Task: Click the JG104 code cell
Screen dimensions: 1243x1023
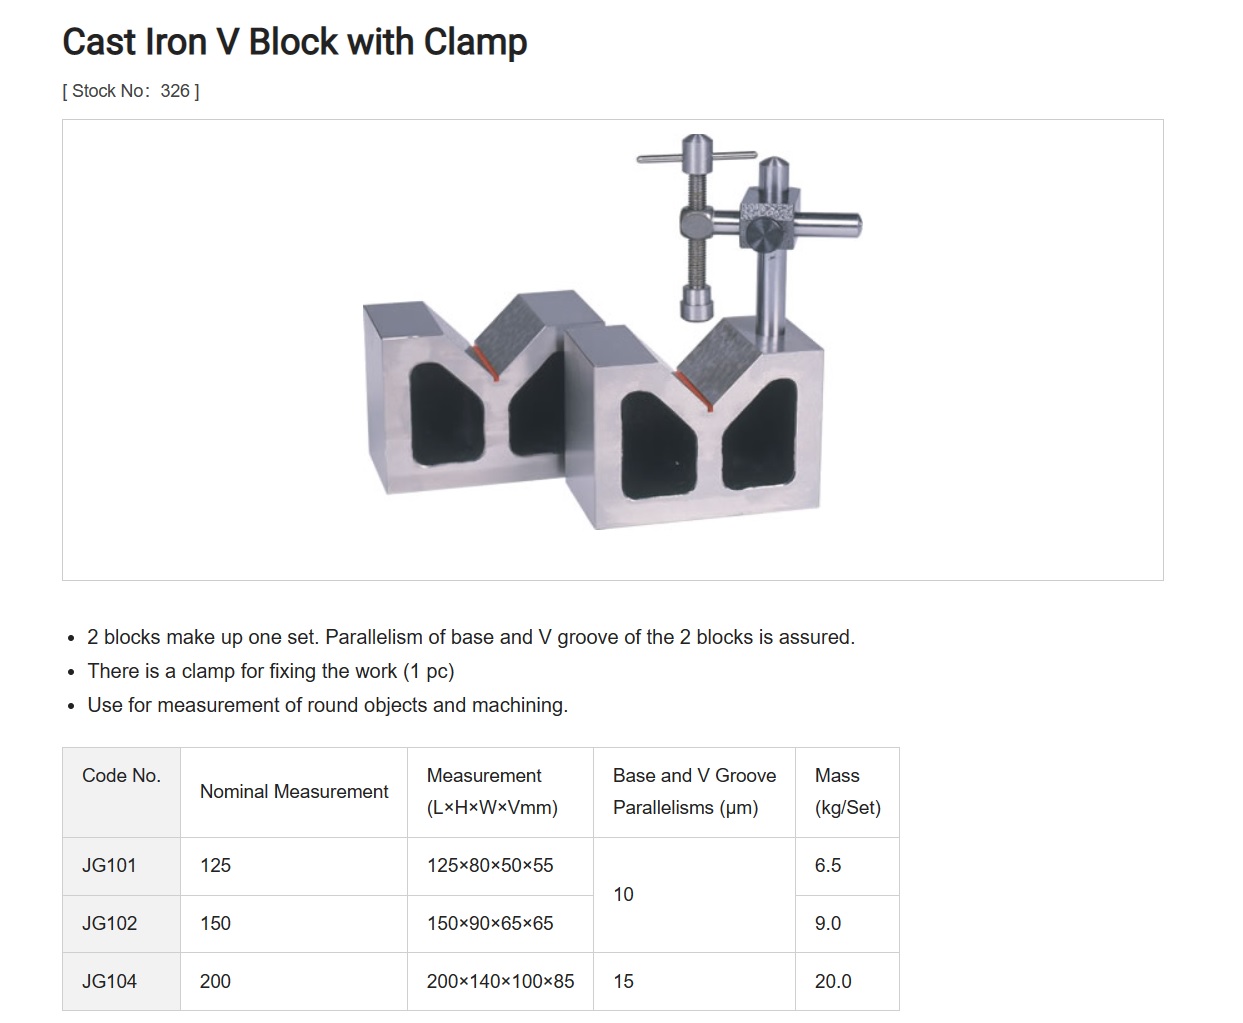Action: 121,981
